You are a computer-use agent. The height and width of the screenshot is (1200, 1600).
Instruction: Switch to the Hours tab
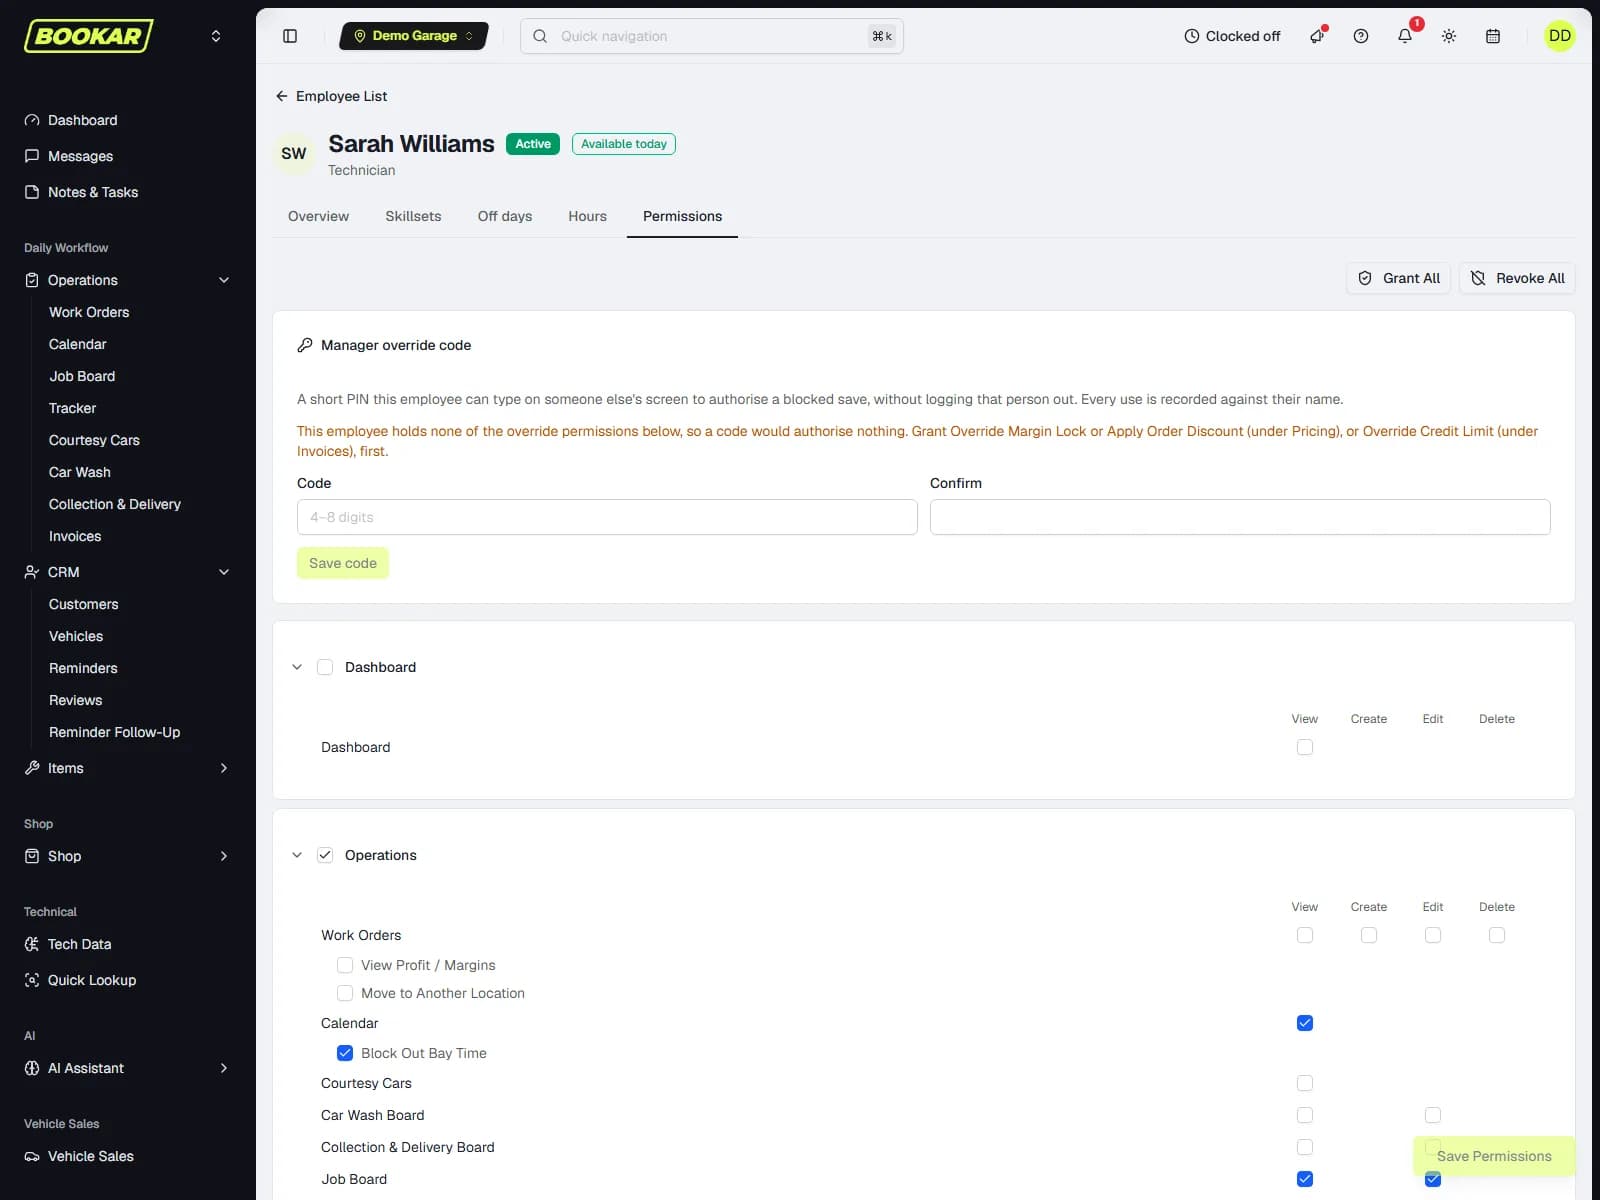click(x=587, y=216)
